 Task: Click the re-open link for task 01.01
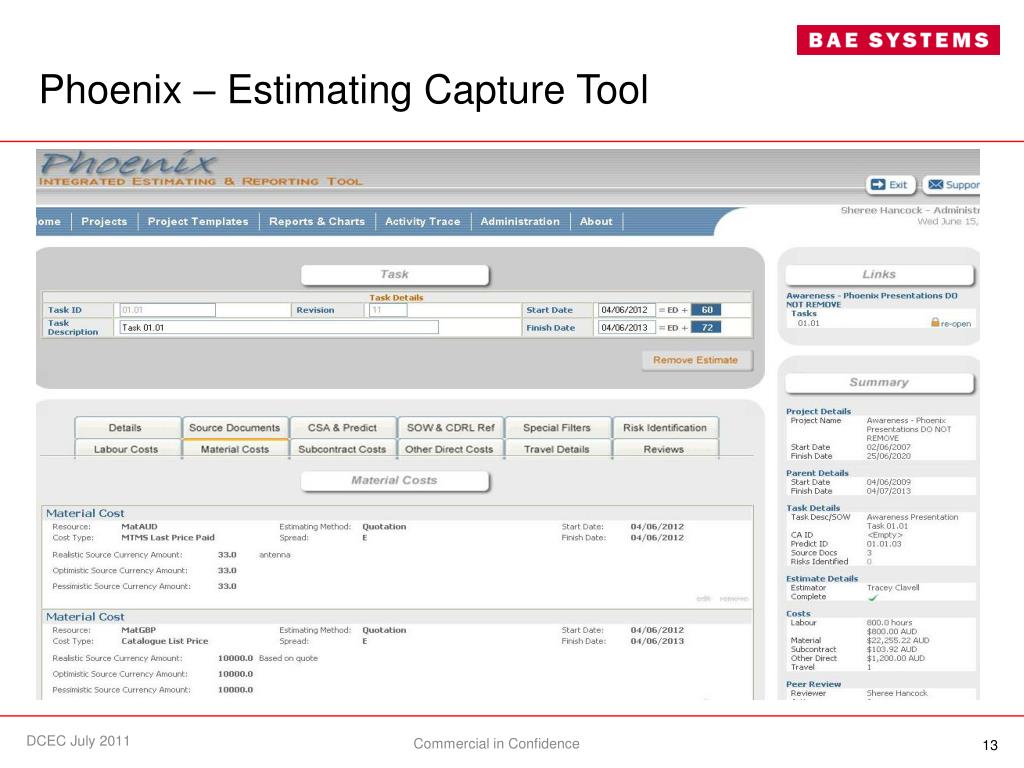tap(956, 324)
